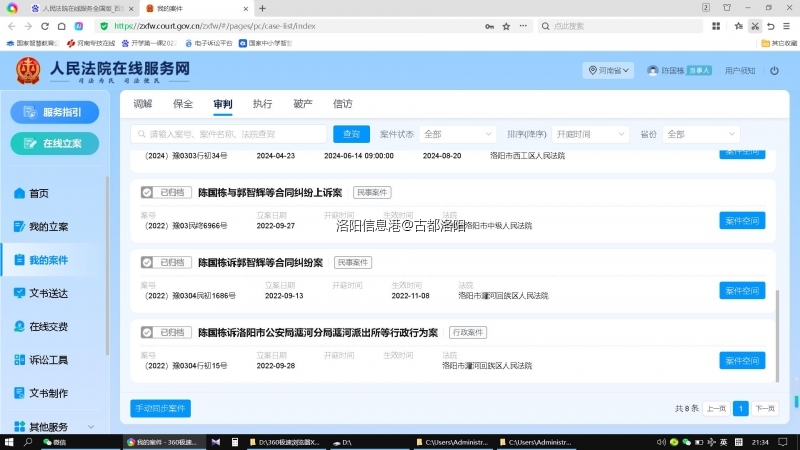Toggle 已归档 checkbox for 行政行为案
This screenshot has height=450, width=800.
pyautogui.click(x=147, y=333)
